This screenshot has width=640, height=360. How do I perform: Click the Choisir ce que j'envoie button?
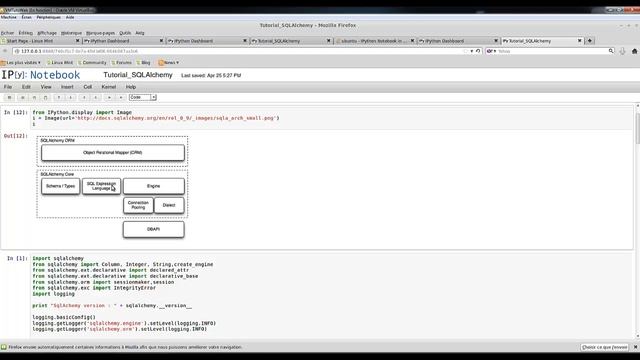(604, 347)
